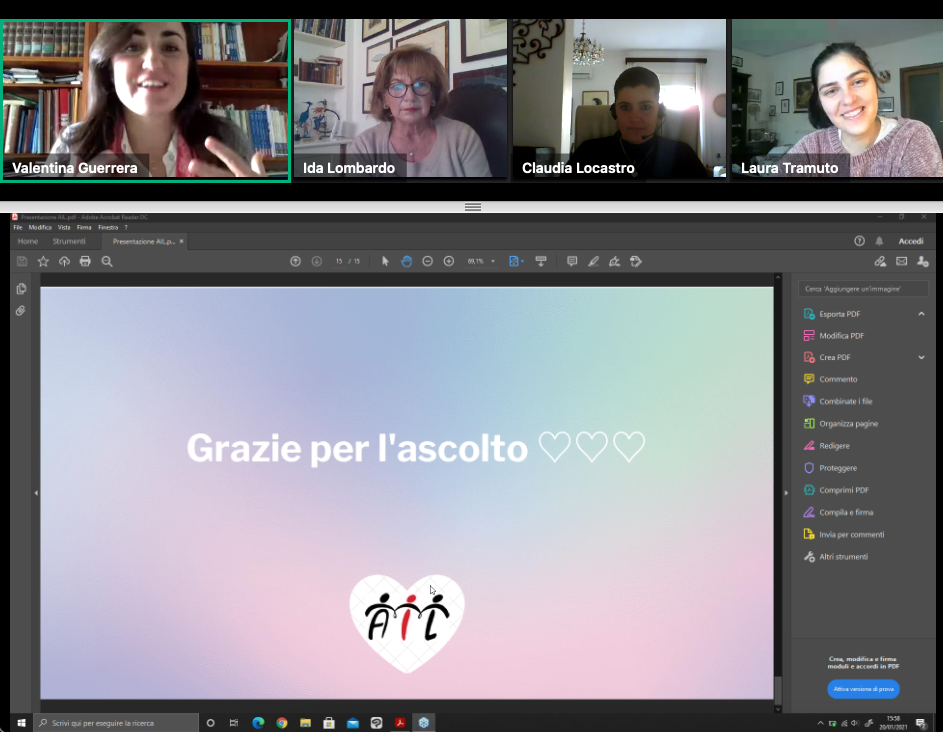Expand the left navigation pane arrow
This screenshot has height=732, width=943.
point(36,493)
